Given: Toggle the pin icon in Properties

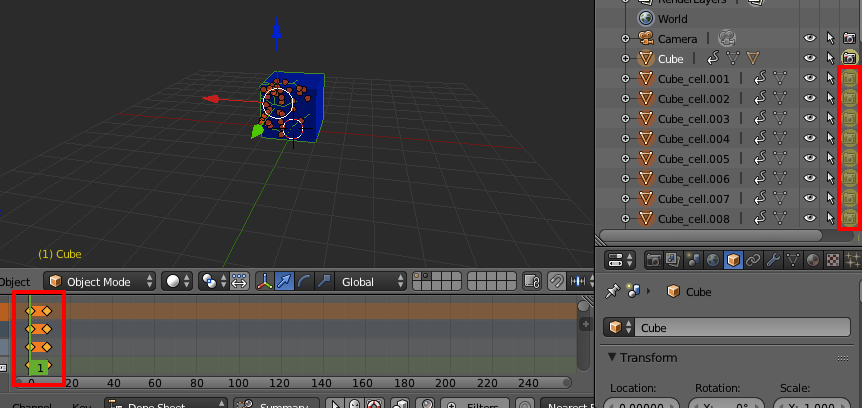Looking at the screenshot, I should pyautogui.click(x=612, y=291).
